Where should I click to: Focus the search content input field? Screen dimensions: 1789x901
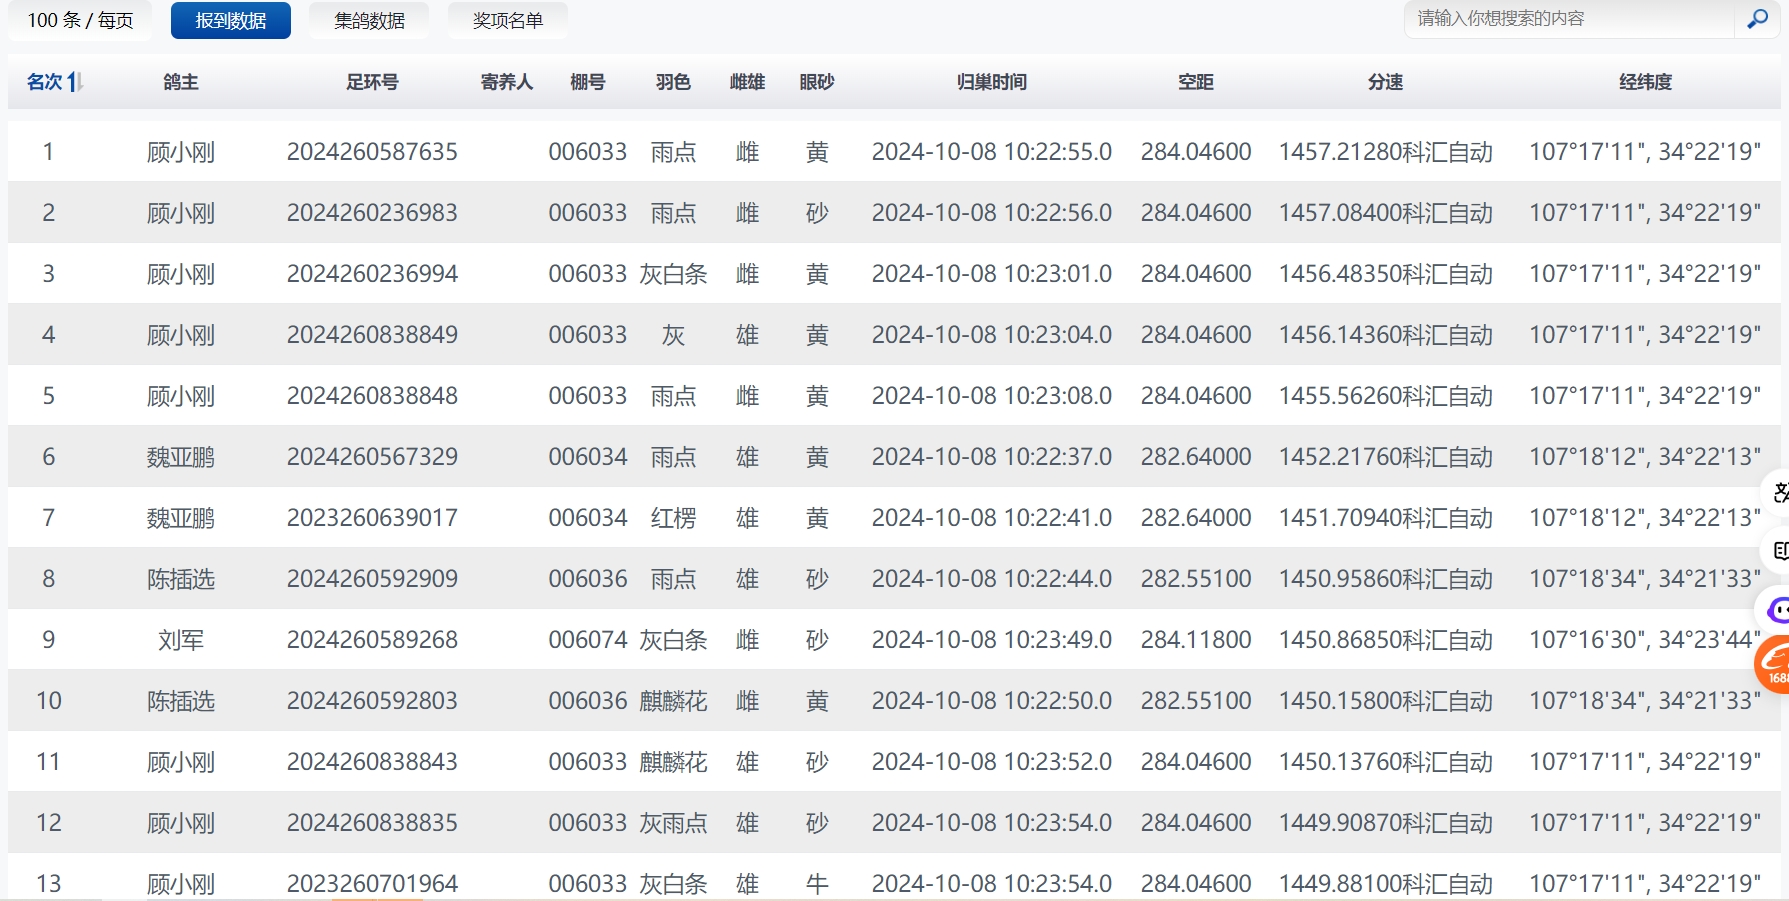[x=1570, y=19]
